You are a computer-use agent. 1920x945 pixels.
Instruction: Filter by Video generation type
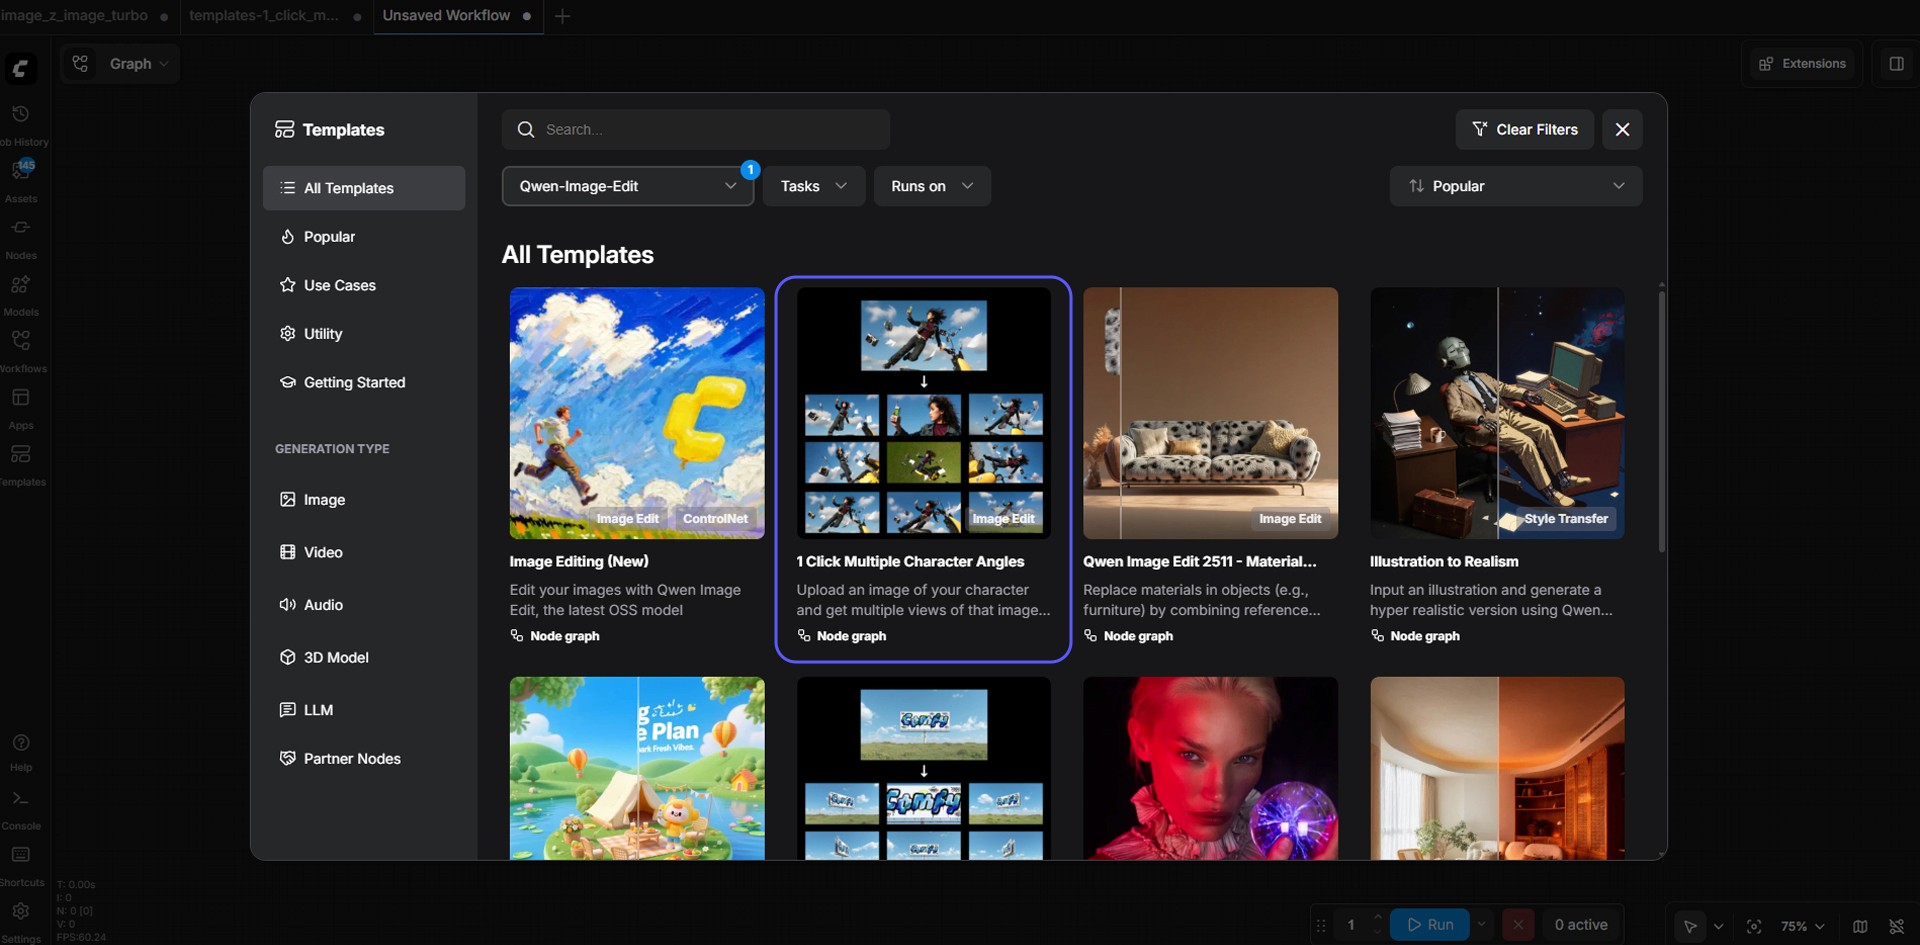(x=364, y=553)
